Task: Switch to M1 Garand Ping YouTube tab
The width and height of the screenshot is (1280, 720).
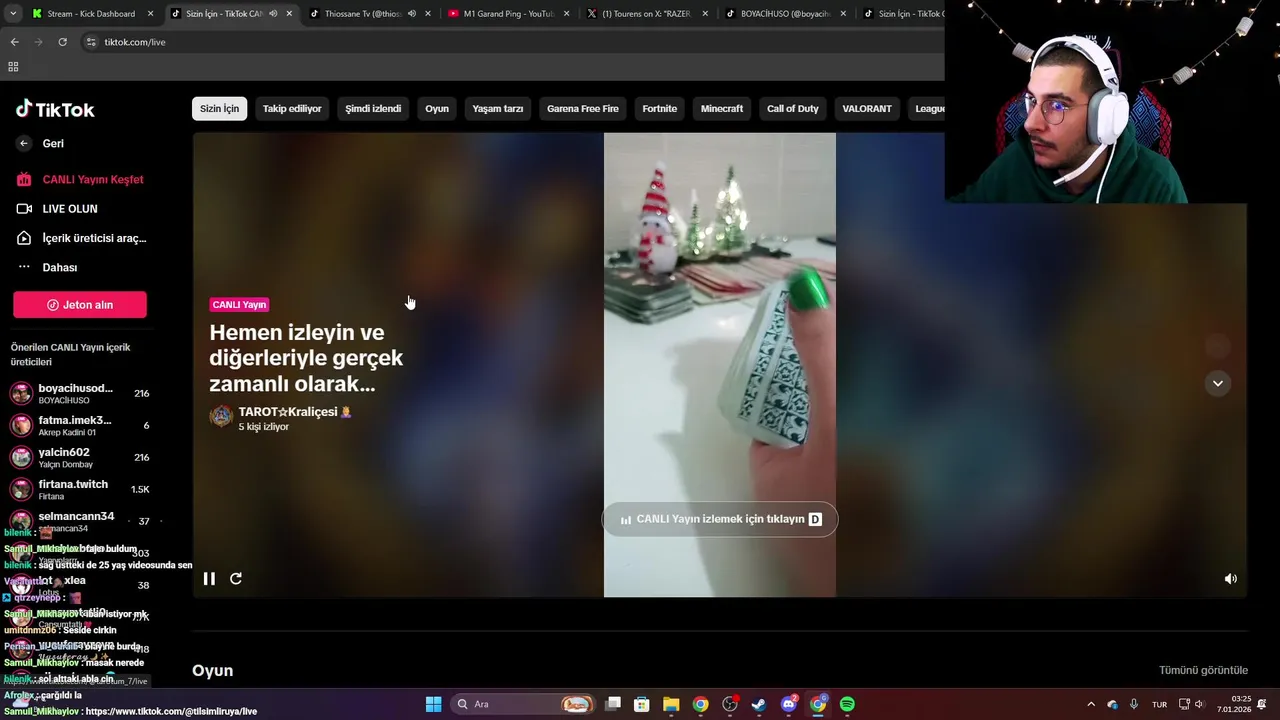Action: [508, 14]
